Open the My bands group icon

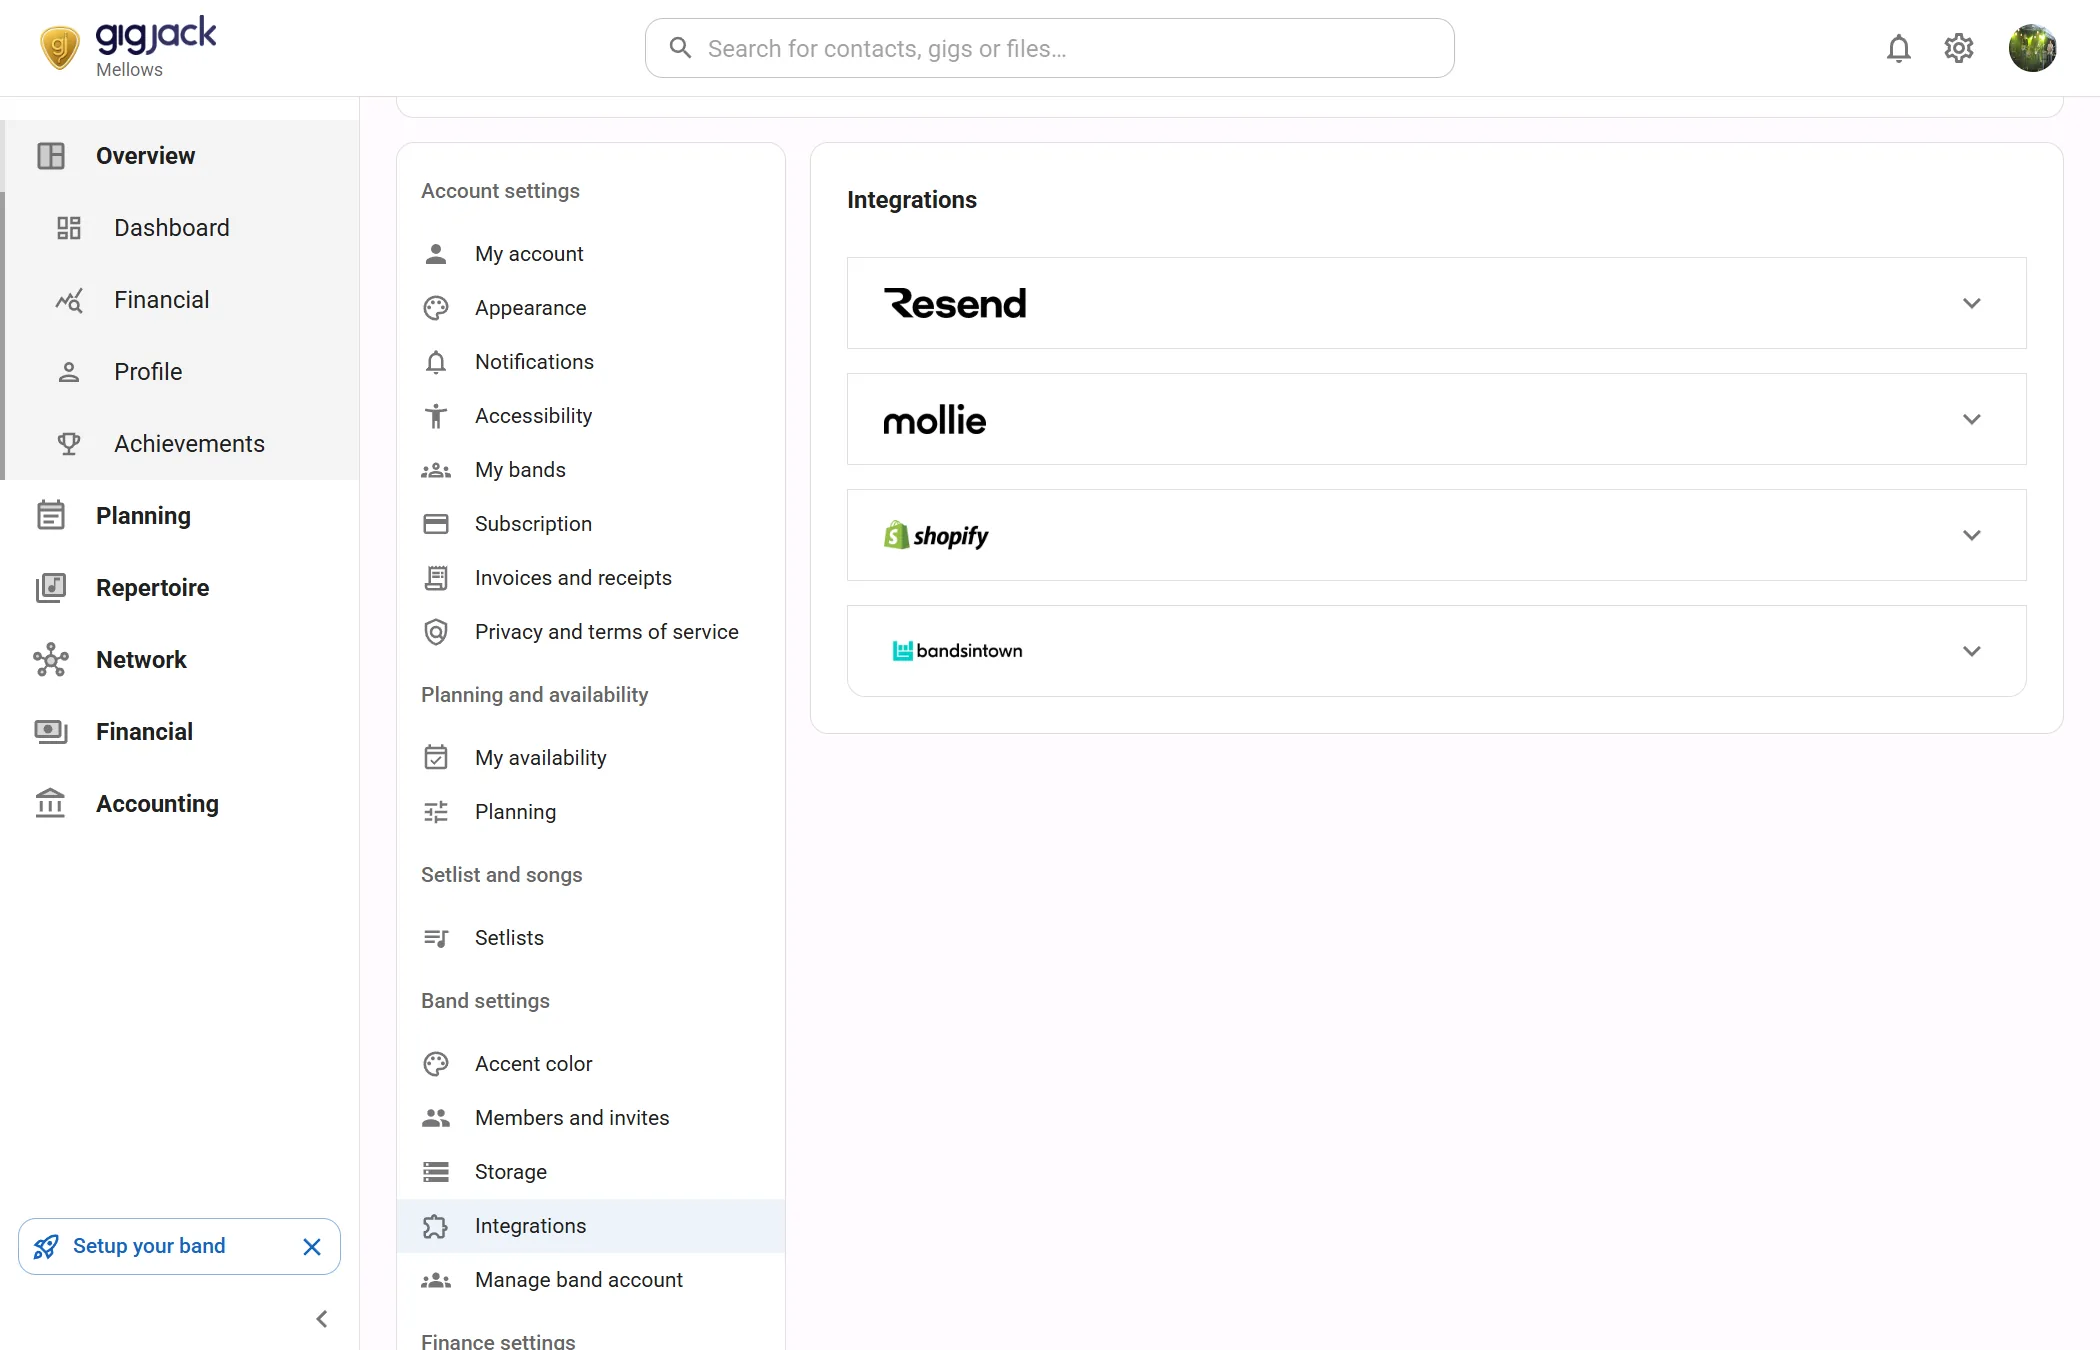(436, 470)
